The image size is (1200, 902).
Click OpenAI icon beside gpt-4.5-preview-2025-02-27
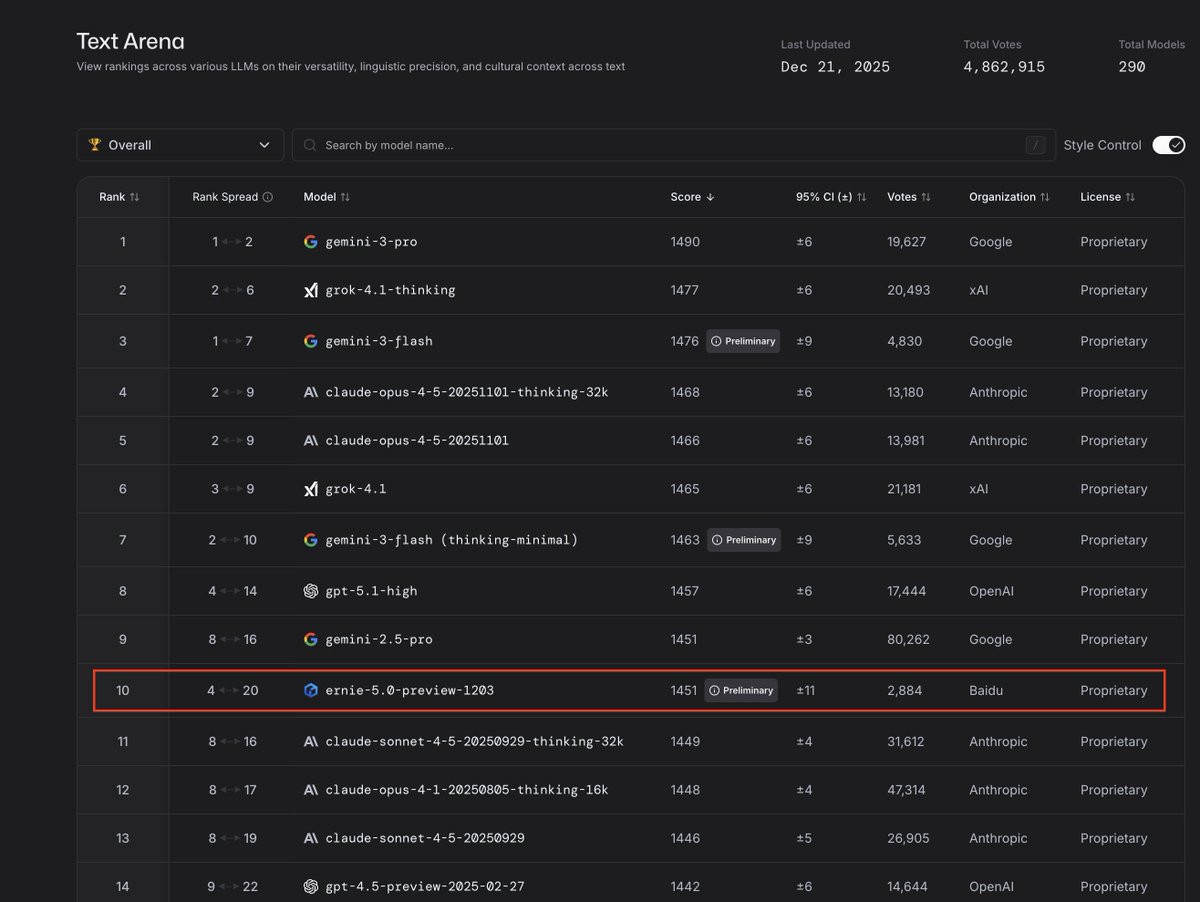(311, 886)
